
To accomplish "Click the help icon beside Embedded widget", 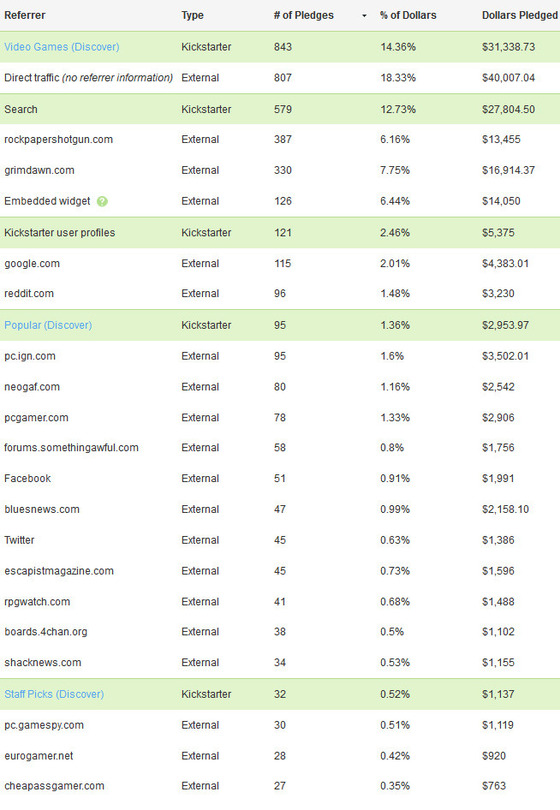I will (x=102, y=201).
